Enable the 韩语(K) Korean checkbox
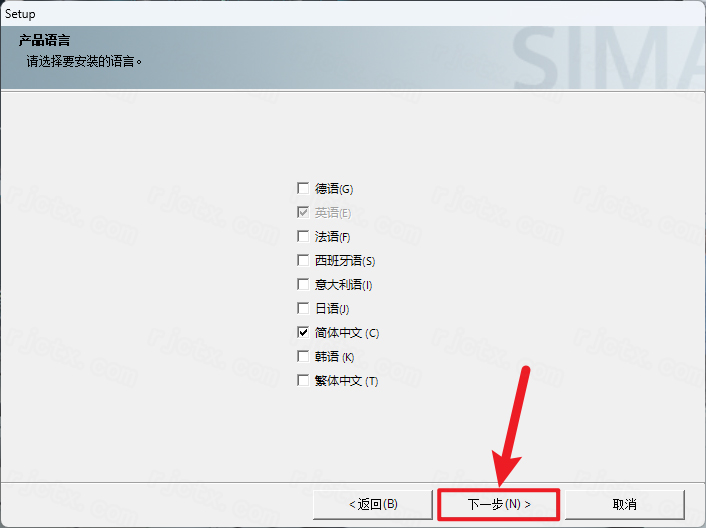The height and width of the screenshot is (528, 706). tap(303, 356)
